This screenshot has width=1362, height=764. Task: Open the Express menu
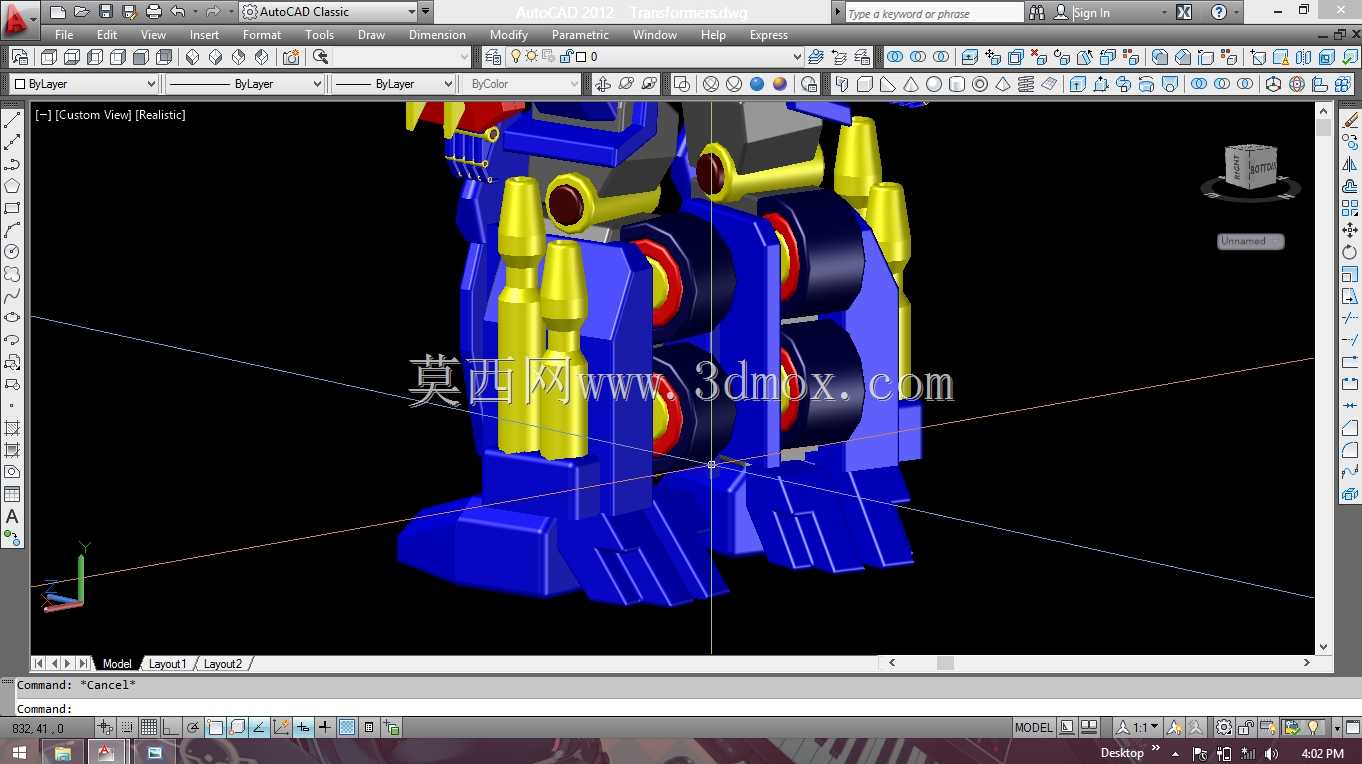769,35
